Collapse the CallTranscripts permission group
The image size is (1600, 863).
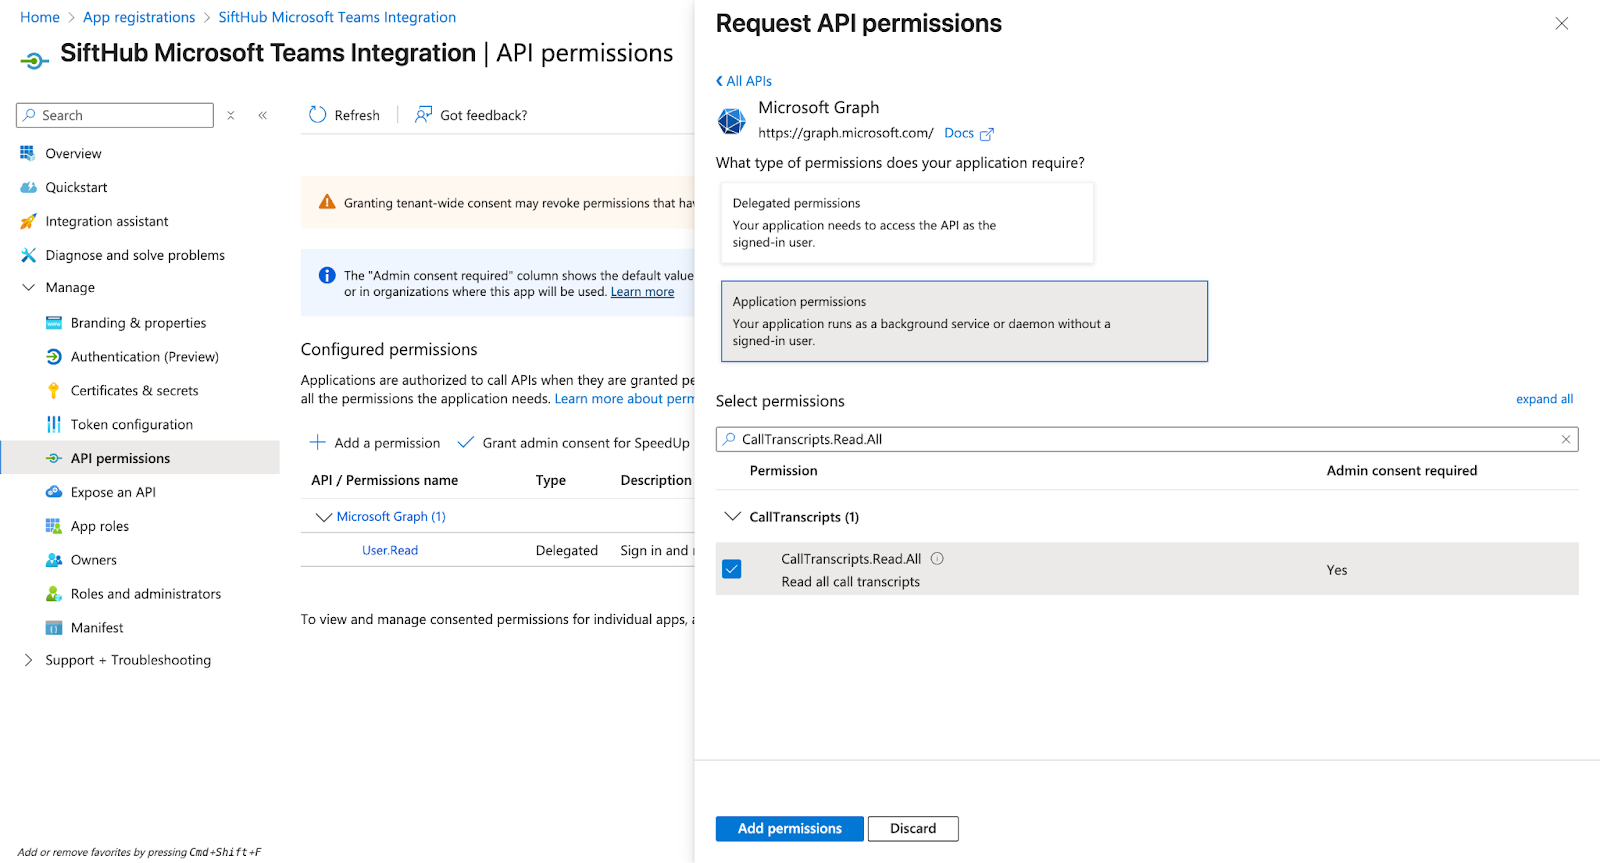(x=733, y=517)
